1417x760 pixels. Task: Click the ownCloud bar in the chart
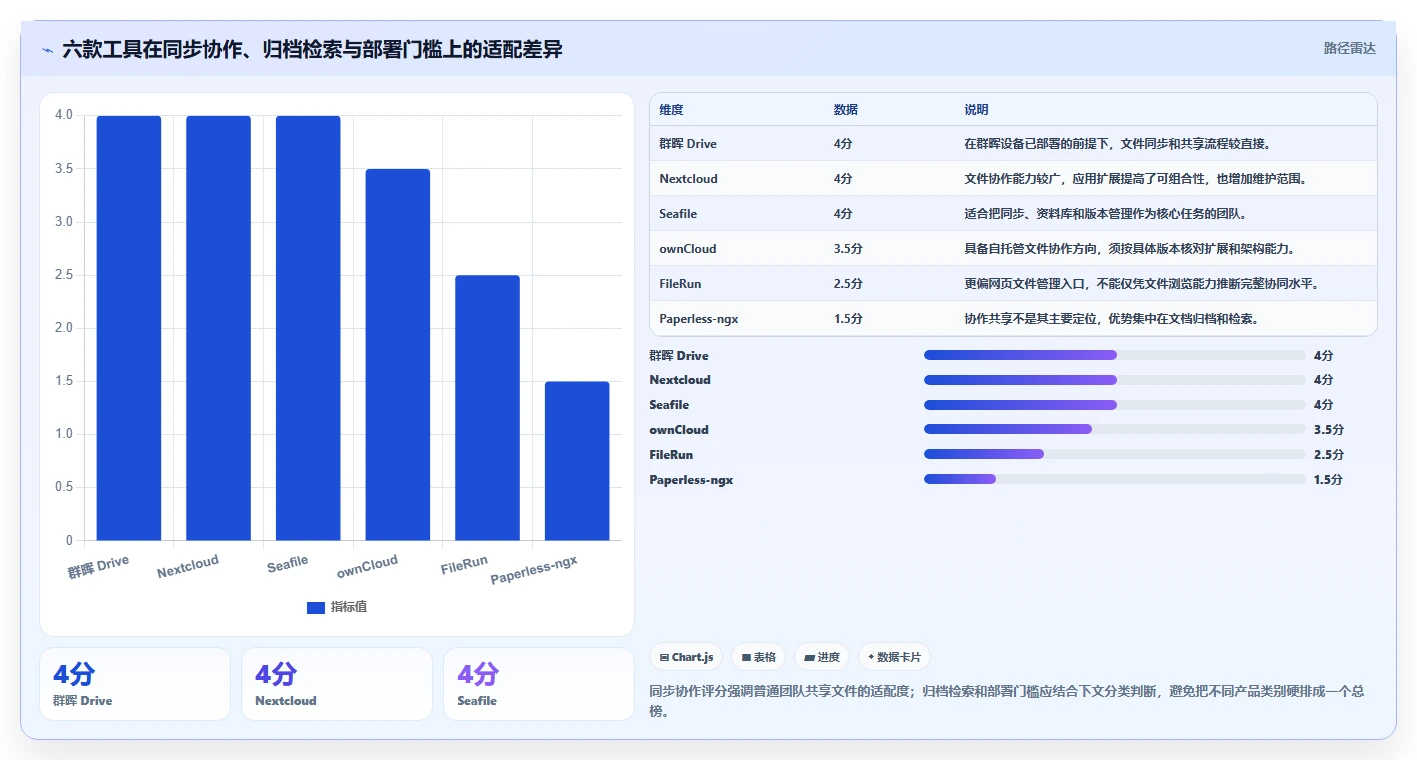click(x=397, y=355)
